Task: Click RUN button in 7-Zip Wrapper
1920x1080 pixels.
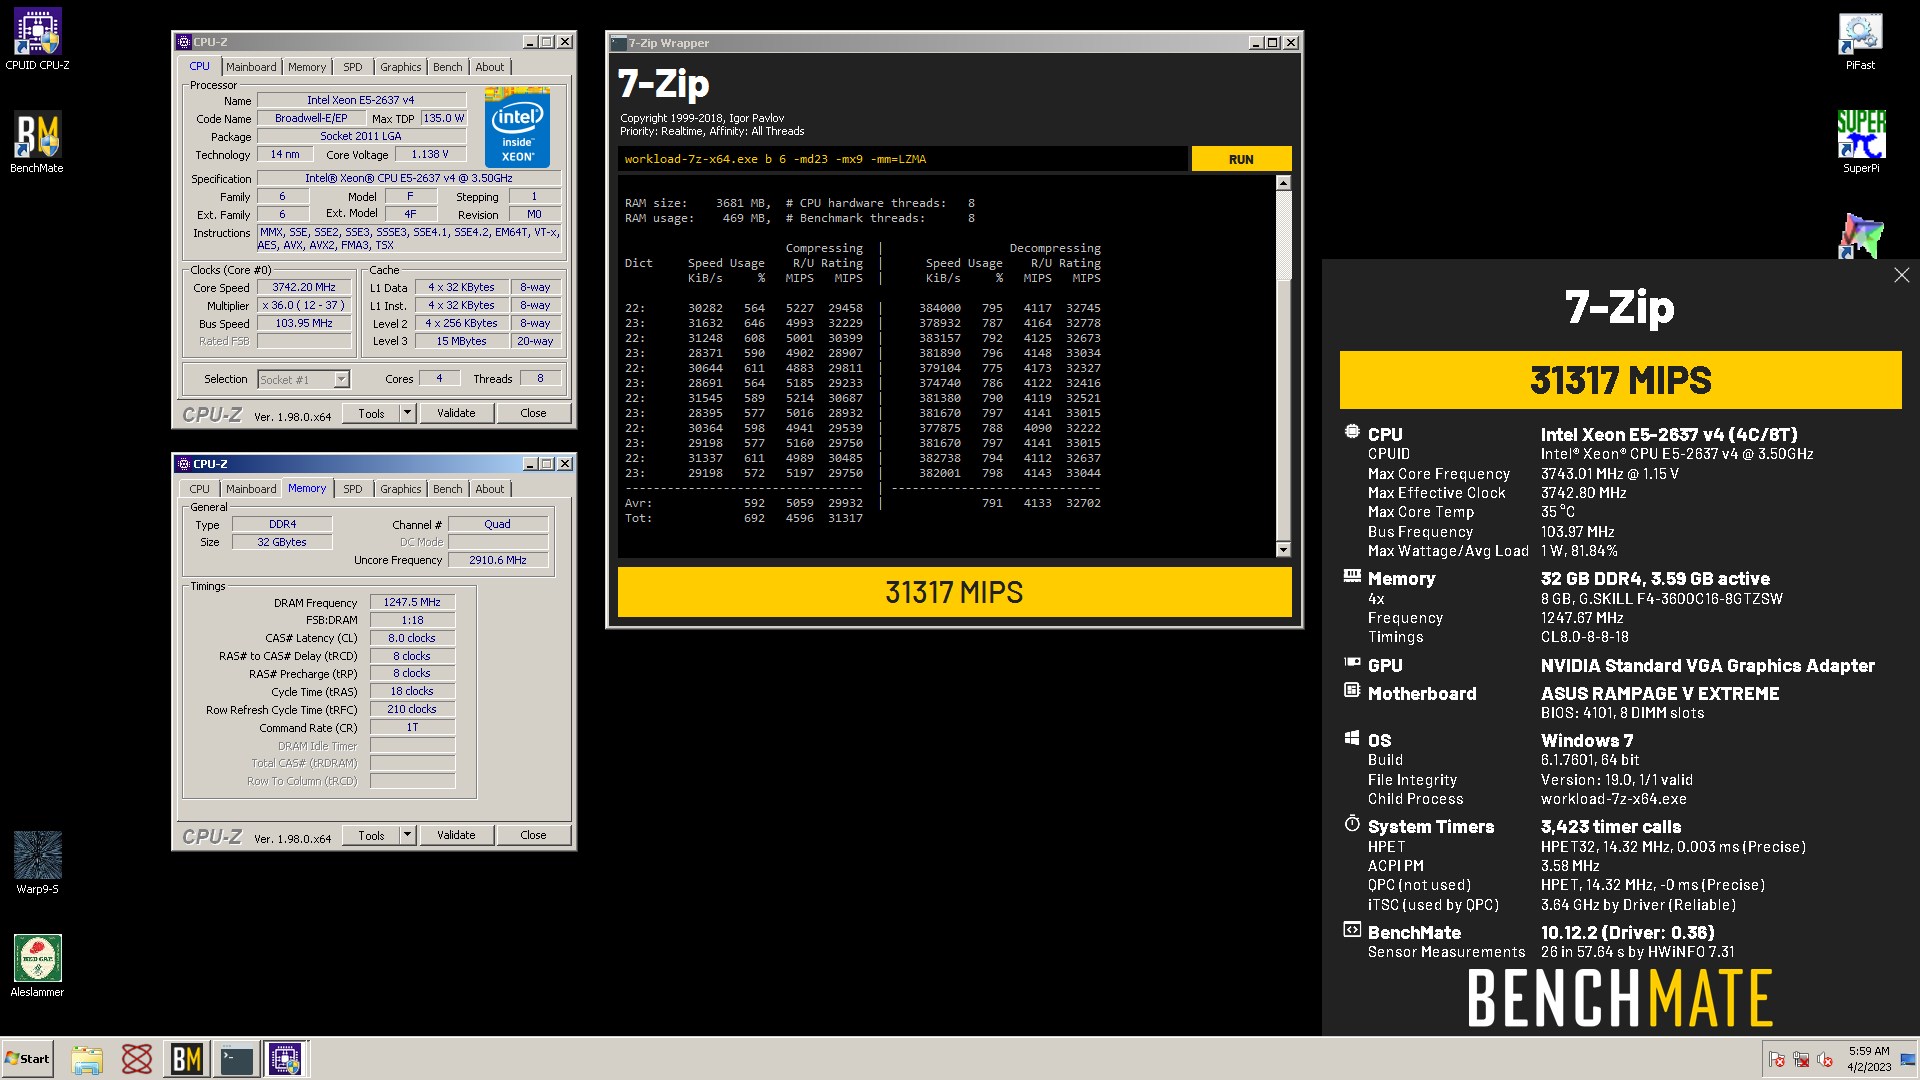Action: click(x=1241, y=159)
